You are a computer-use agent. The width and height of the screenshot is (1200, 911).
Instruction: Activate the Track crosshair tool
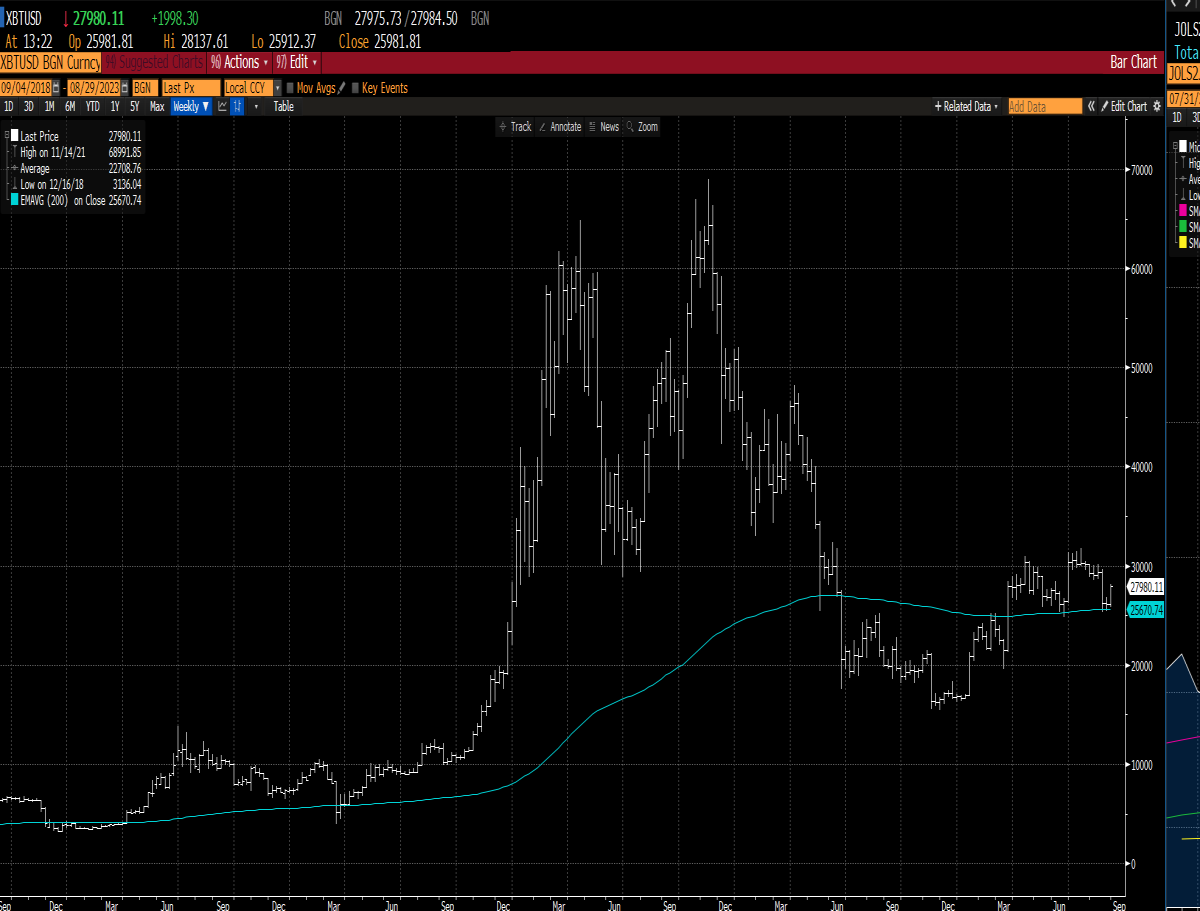click(x=515, y=127)
